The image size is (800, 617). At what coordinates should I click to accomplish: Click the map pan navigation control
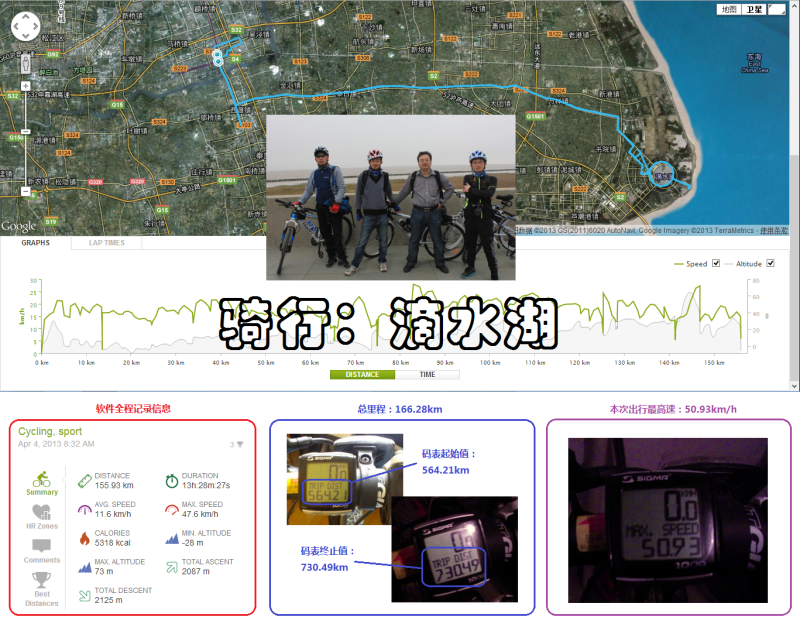[26, 27]
